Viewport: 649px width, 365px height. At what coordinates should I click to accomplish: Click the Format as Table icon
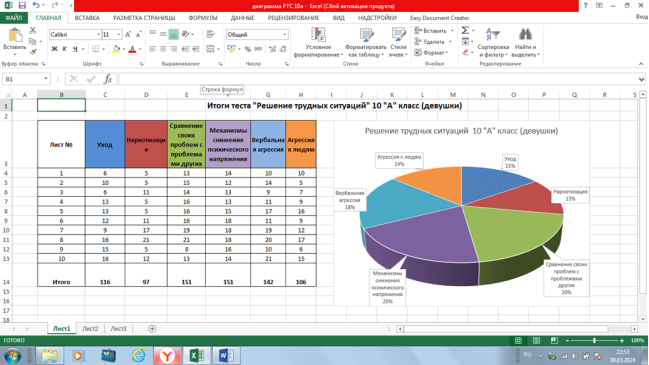coord(366,35)
